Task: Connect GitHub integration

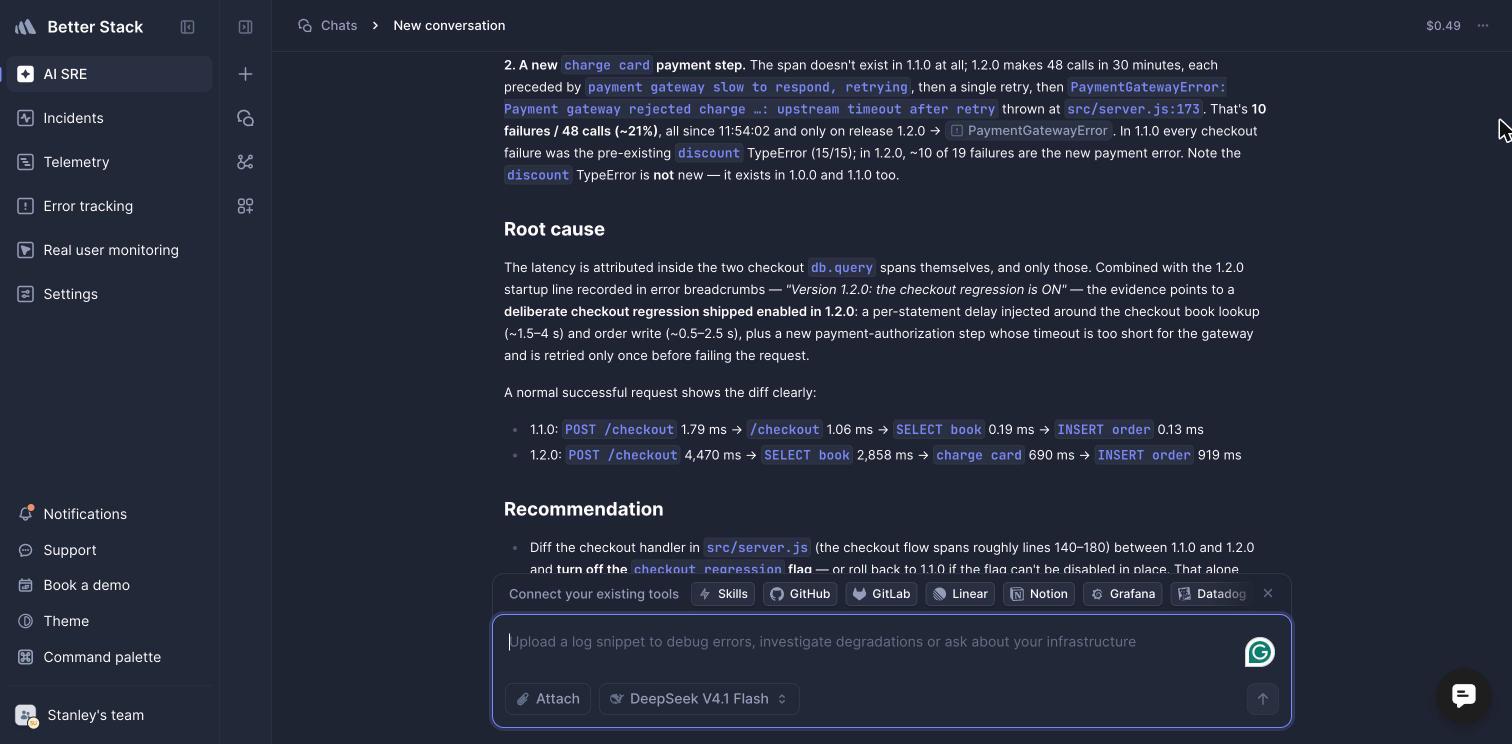Action: 800,594
